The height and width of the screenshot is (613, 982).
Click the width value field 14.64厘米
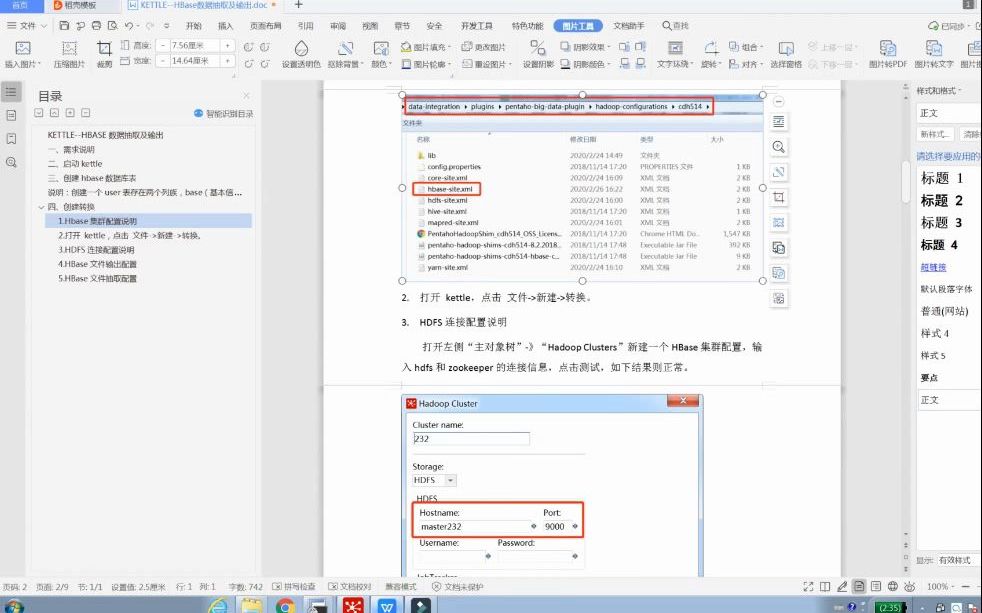click(195, 61)
